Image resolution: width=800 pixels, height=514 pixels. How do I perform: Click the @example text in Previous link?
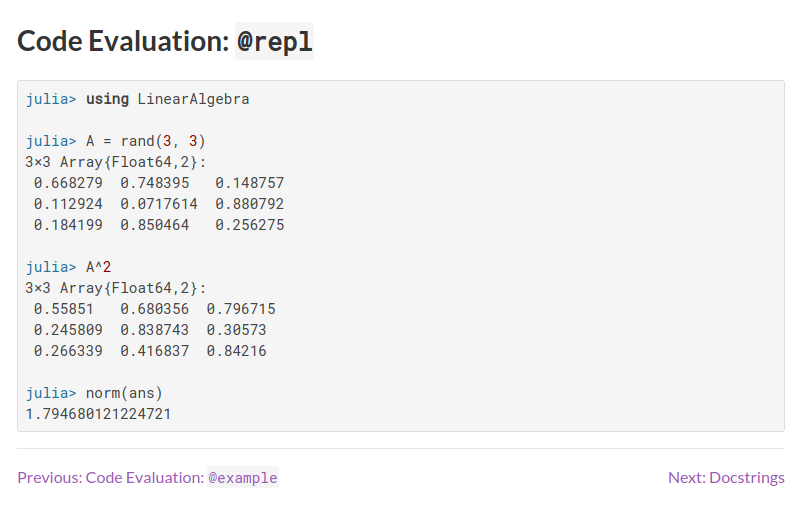[x=243, y=478]
